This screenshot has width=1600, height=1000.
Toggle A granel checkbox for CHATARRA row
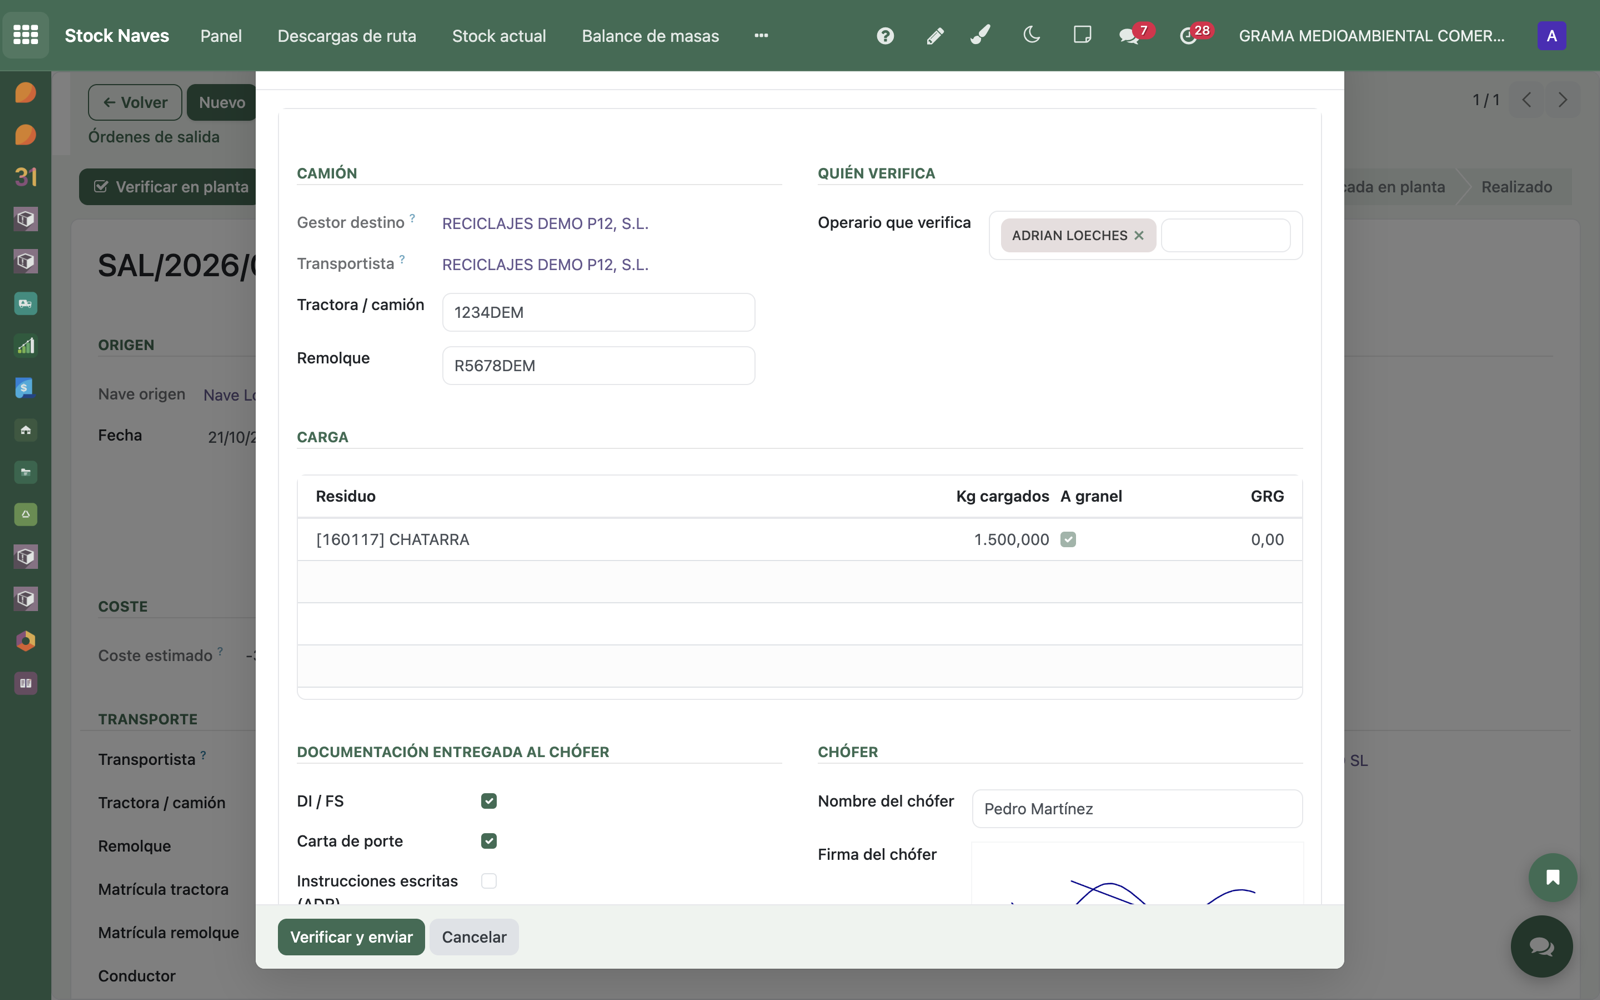(x=1068, y=540)
